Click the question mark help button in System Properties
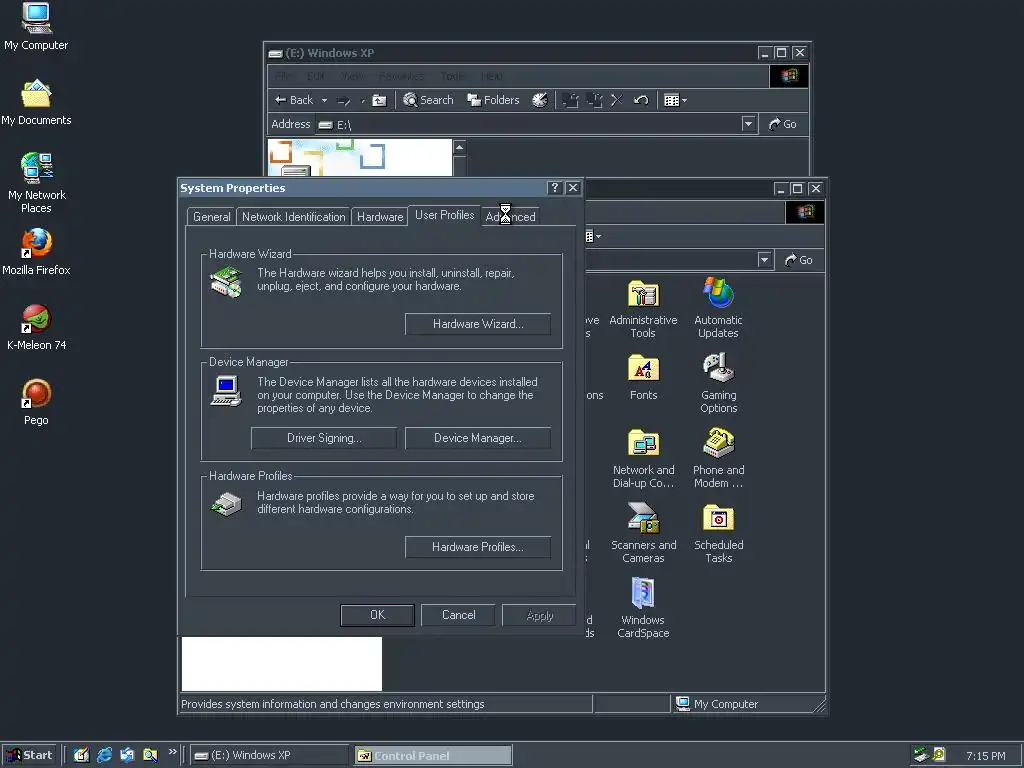This screenshot has height=768, width=1024. pyautogui.click(x=554, y=188)
